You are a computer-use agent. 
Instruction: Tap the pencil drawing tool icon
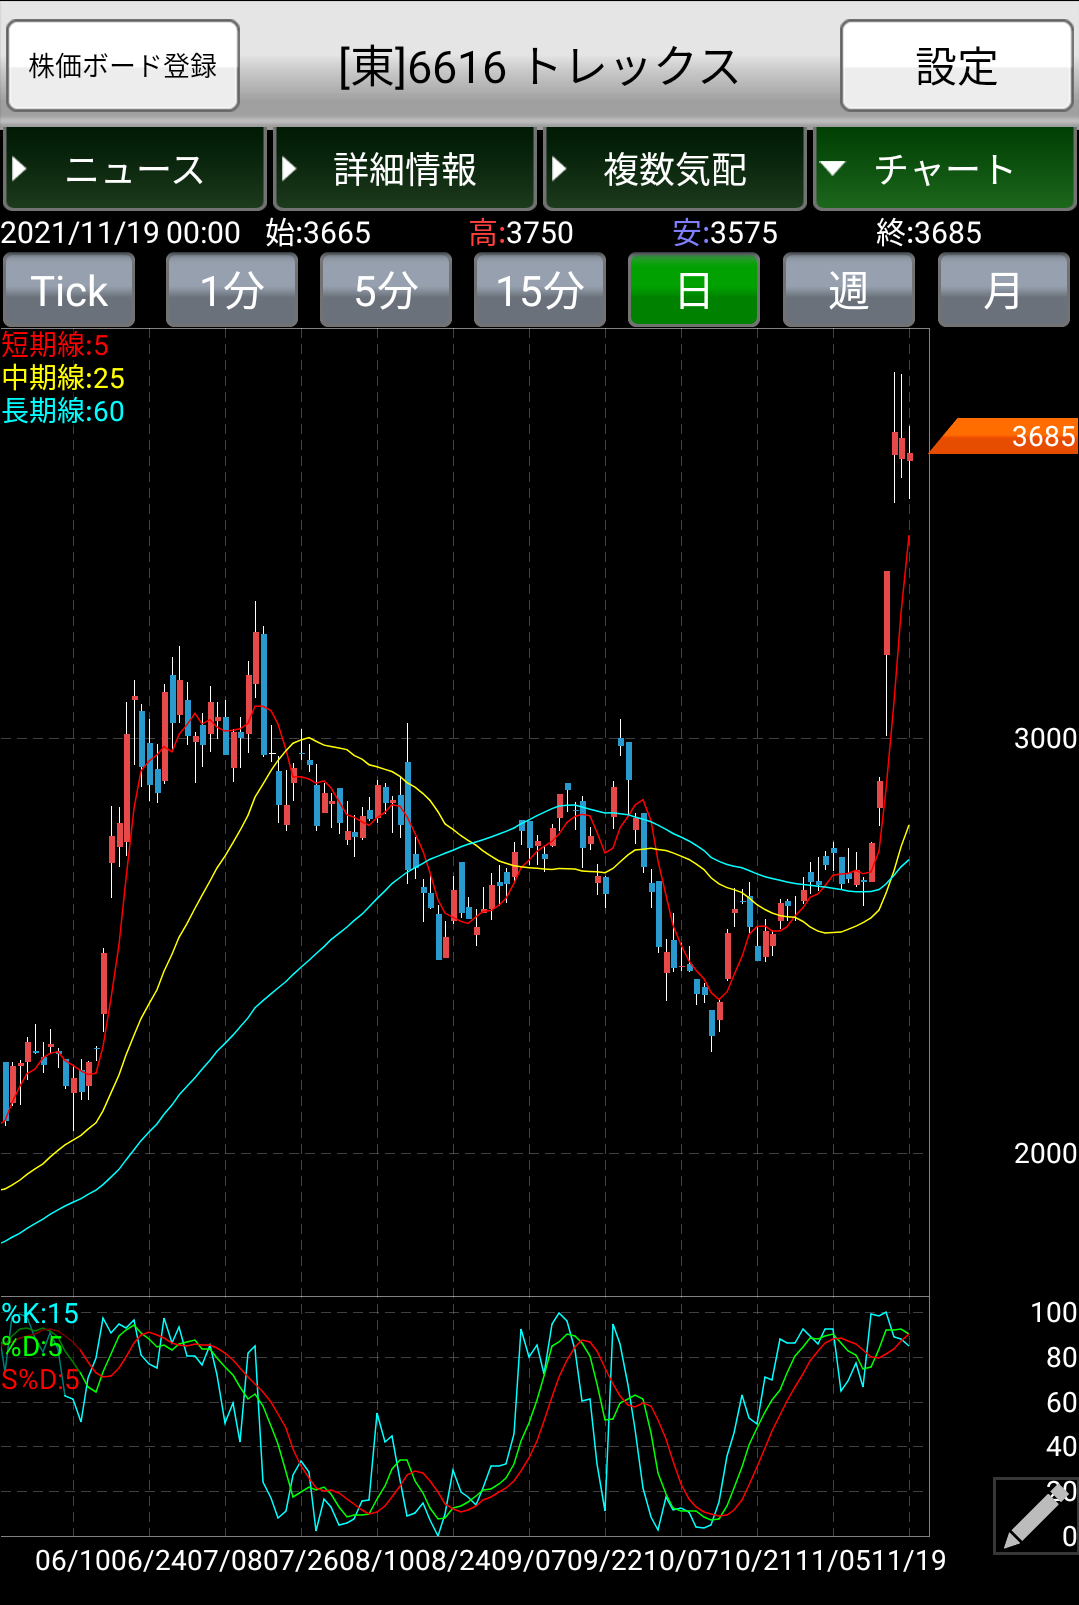coord(1035,1515)
